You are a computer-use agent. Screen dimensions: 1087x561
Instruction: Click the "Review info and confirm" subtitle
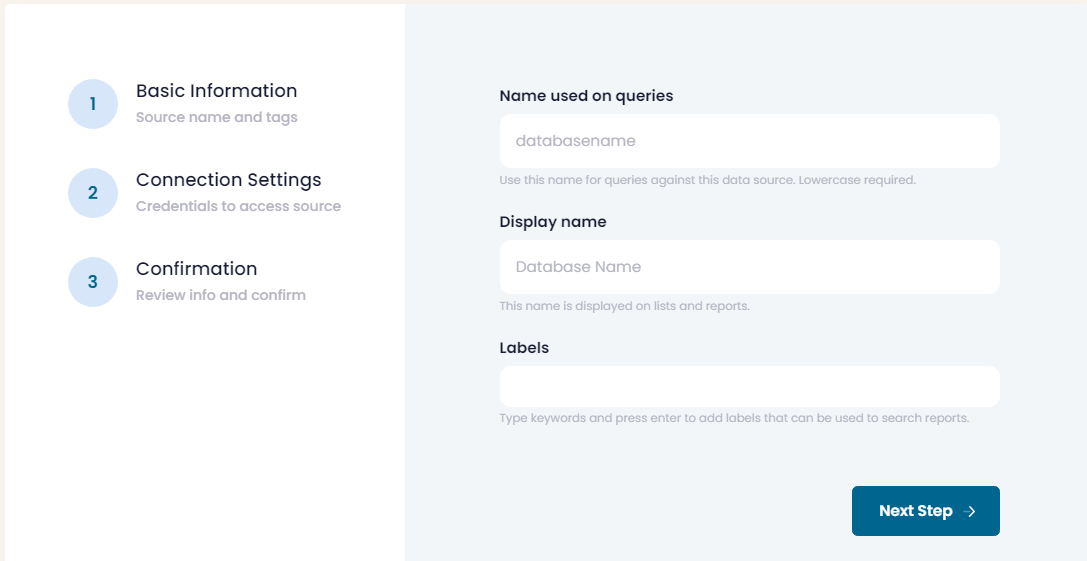click(x=220, y=295)
